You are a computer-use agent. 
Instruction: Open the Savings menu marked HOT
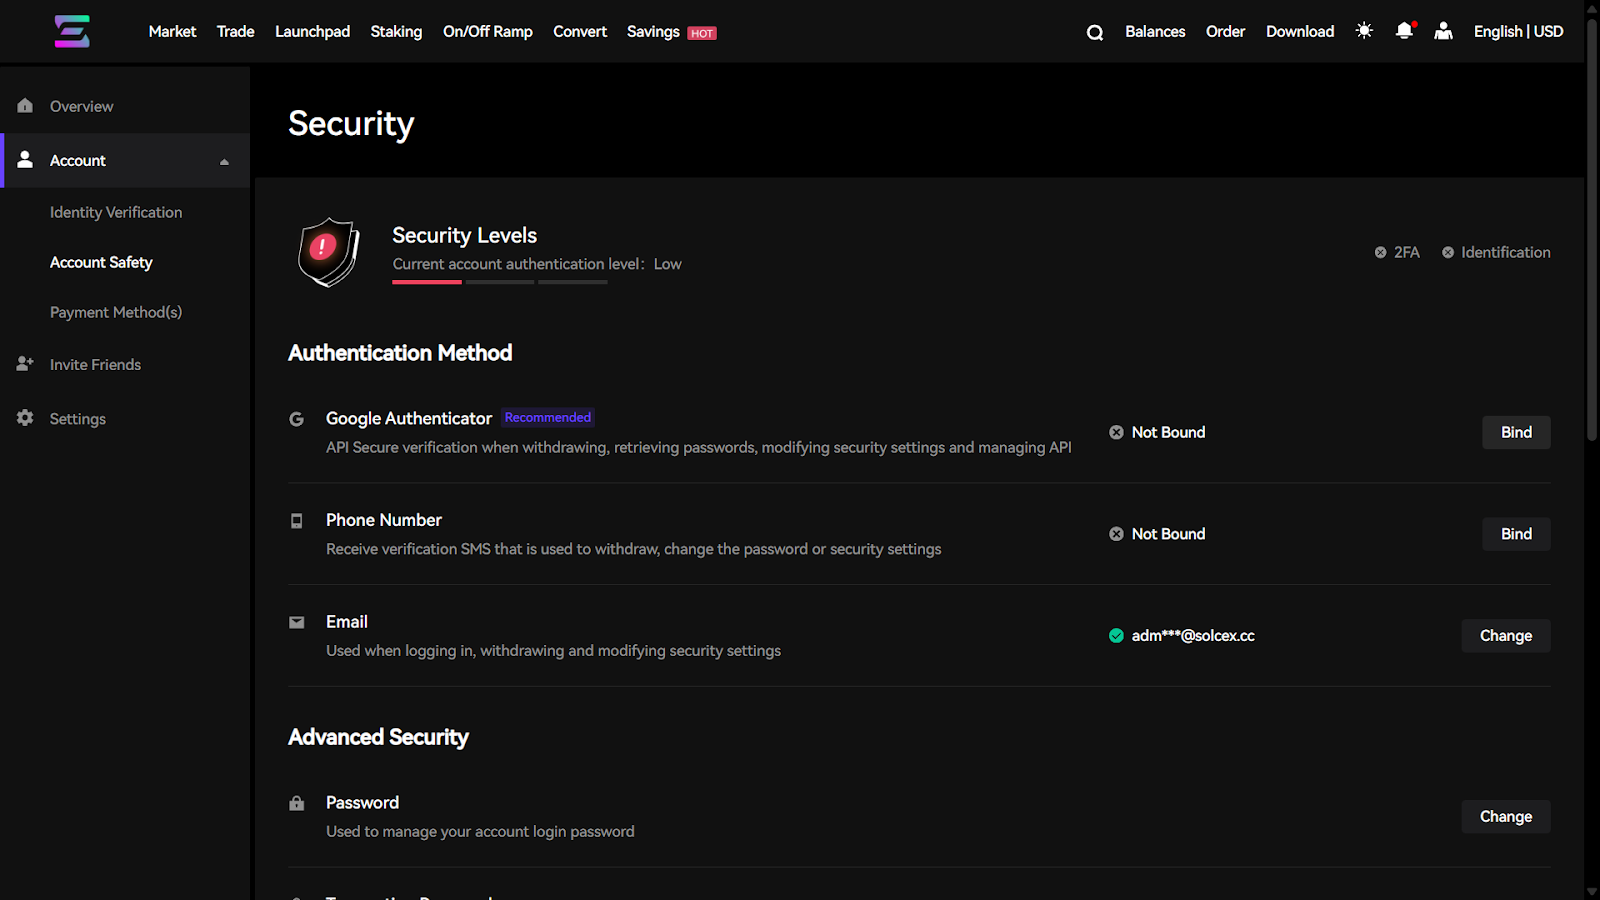(670, 32)
